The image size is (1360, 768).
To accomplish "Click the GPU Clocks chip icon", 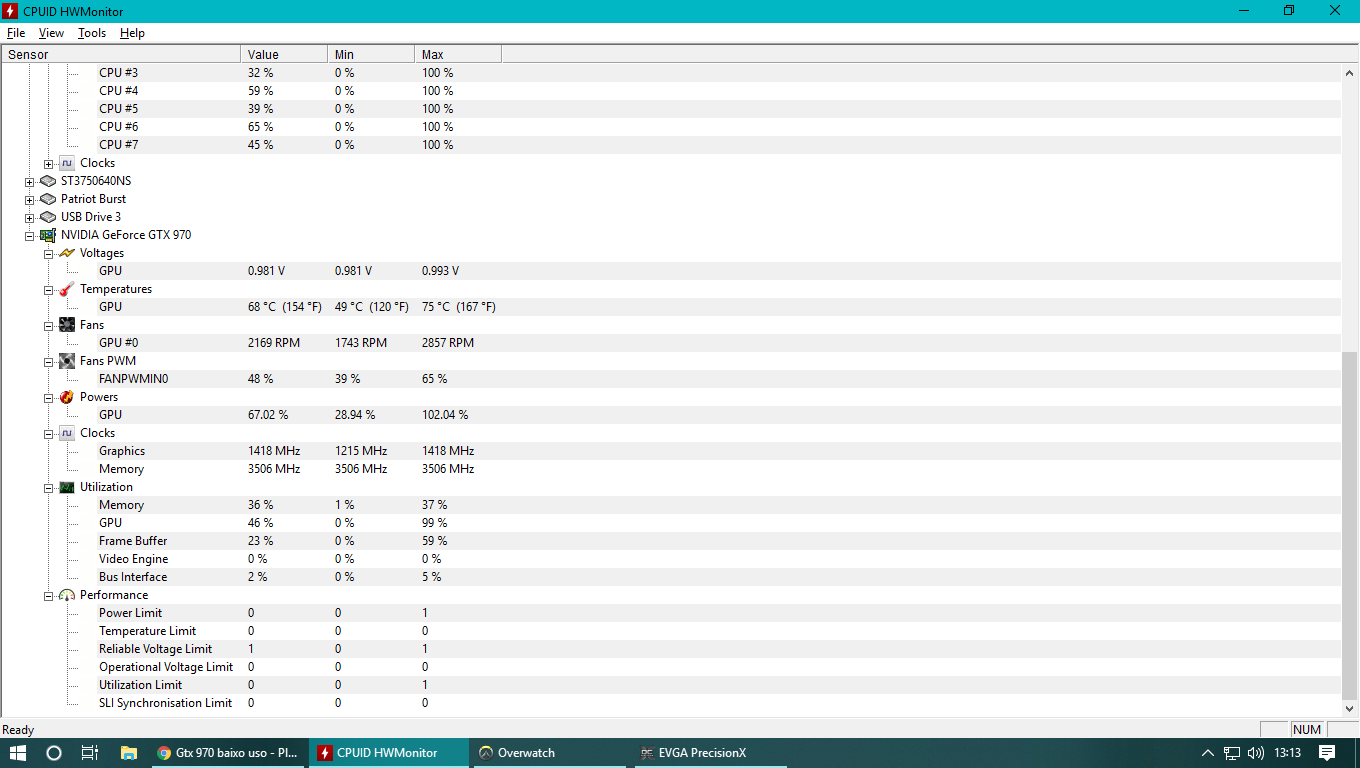I will pos(66,433).
